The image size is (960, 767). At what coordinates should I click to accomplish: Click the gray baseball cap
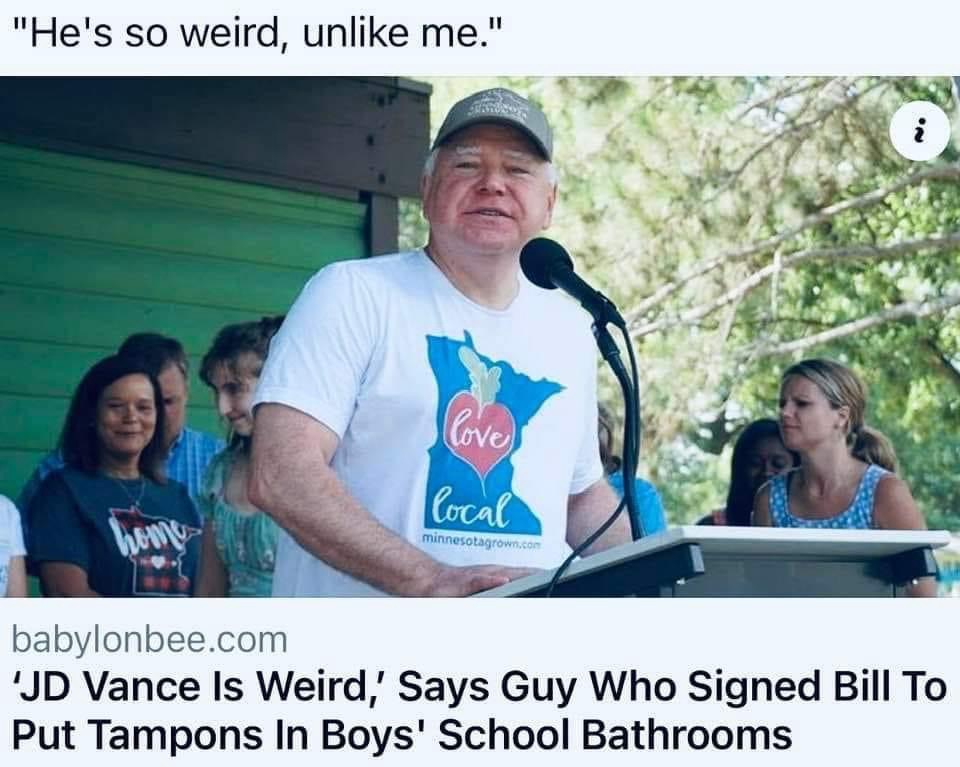tap(495, 122)
